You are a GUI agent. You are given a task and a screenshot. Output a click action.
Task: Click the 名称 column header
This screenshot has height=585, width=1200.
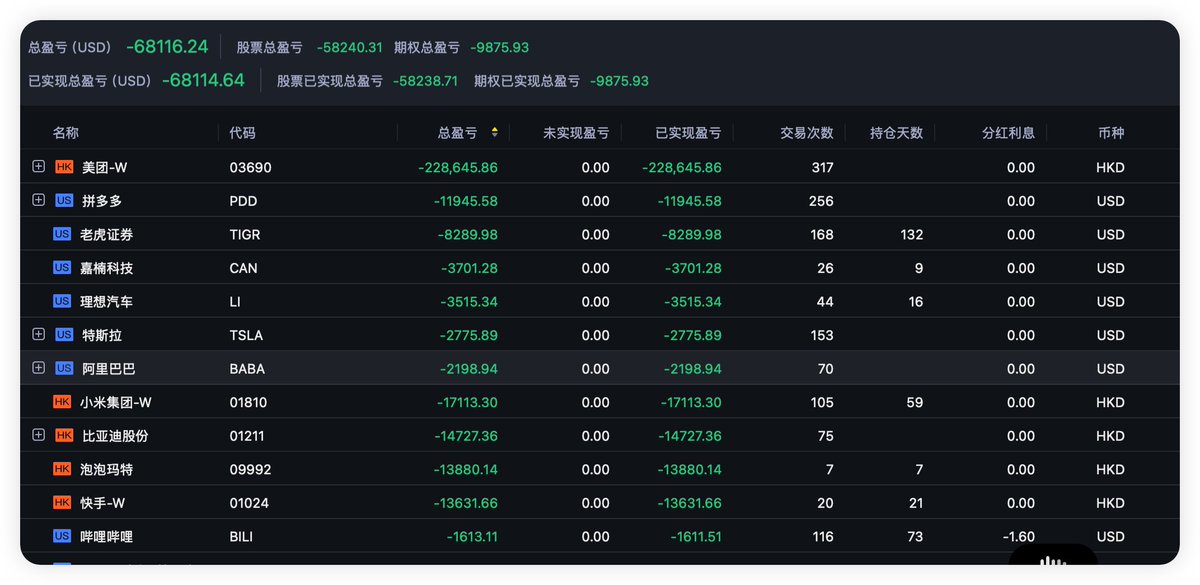pyautogui.click(x=66, y=133)
